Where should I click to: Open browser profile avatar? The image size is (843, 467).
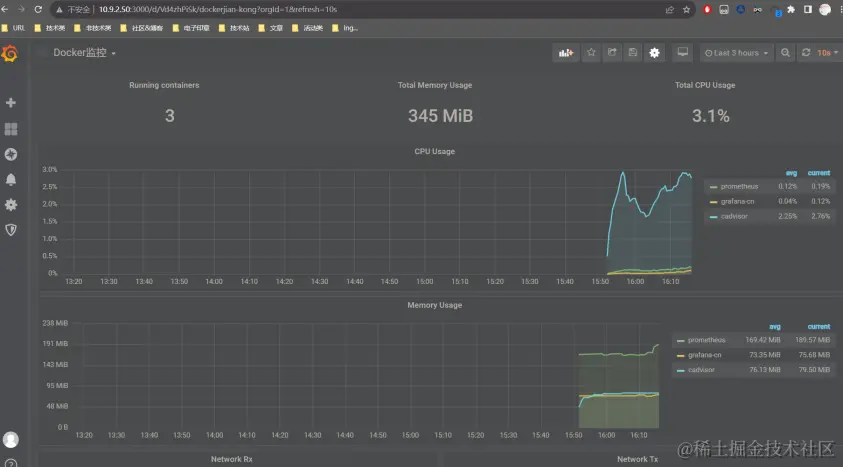pyautogui.click(x=825, y=10)
